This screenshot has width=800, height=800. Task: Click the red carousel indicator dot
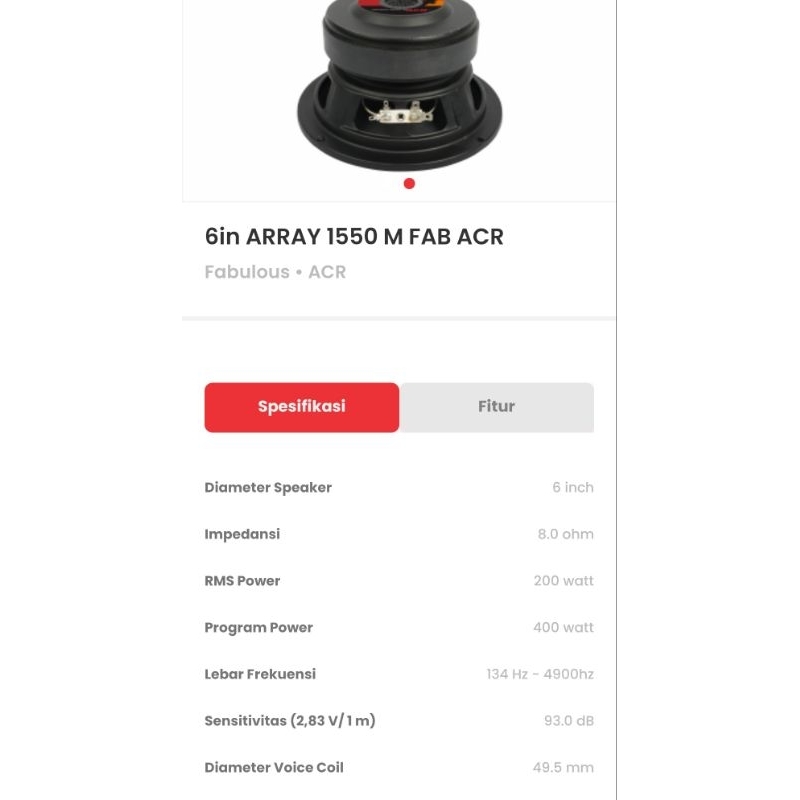tap(409, 183)
